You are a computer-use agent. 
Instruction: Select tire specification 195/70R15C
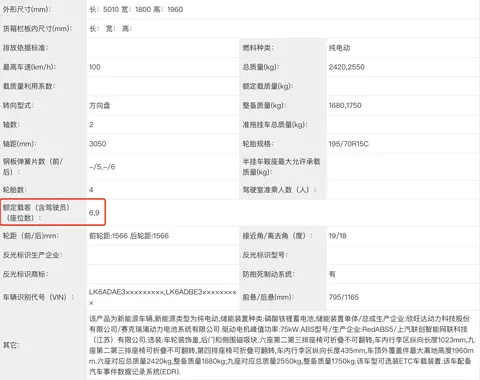pyautogui.click(x=349, y=144)
